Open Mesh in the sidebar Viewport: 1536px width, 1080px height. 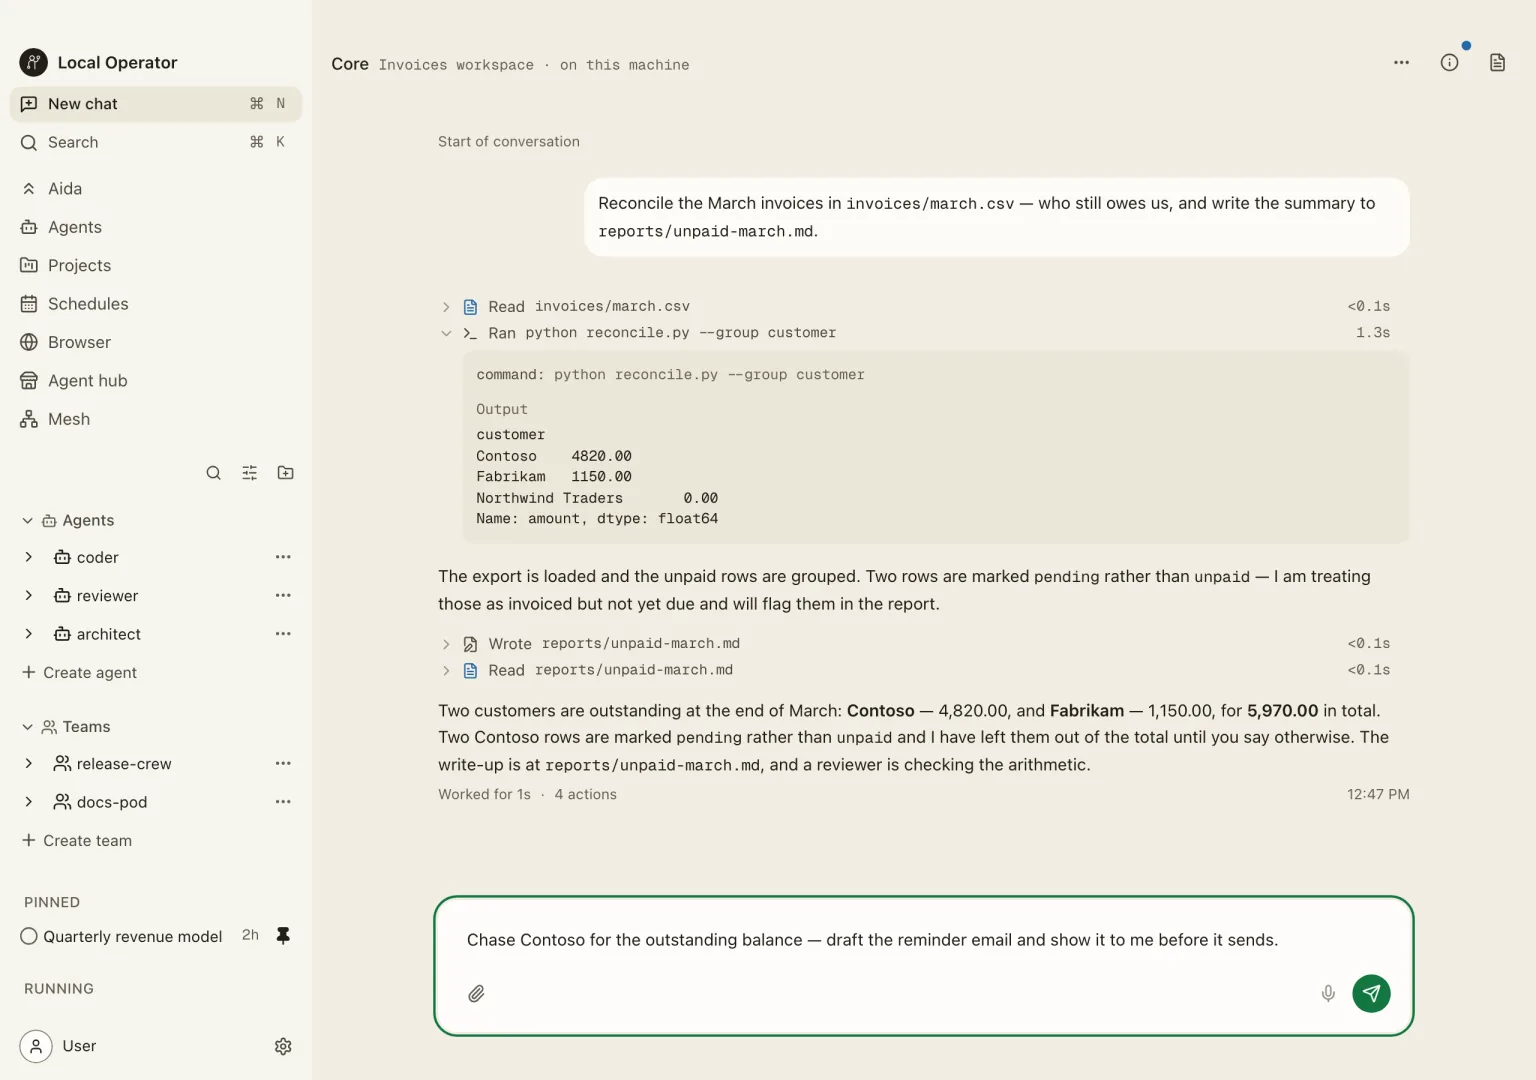(x=155, y=419)
